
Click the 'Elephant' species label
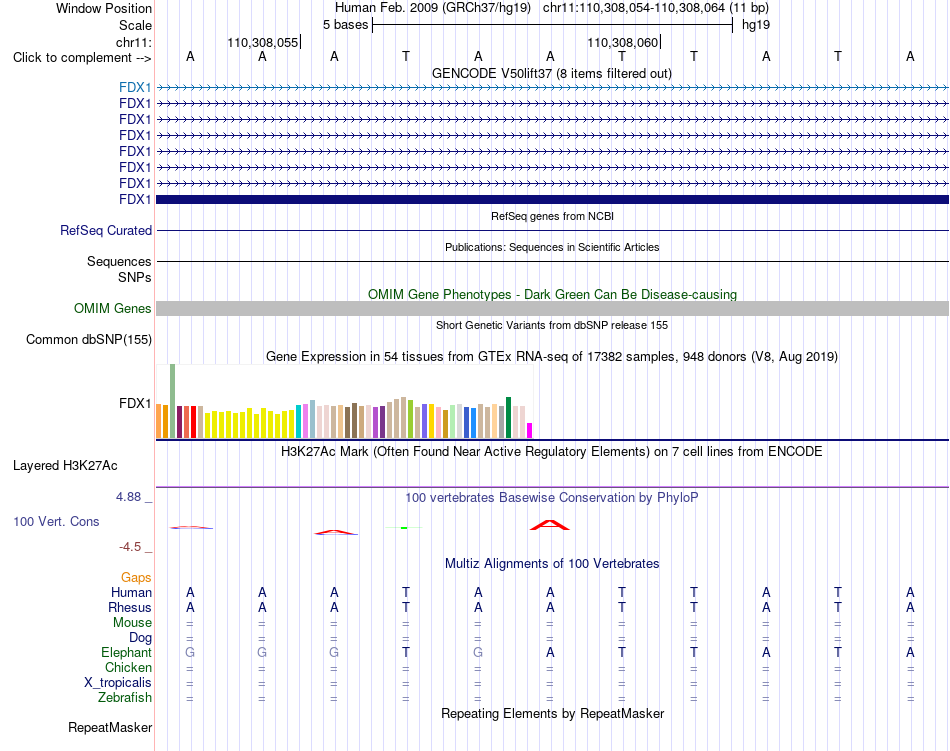tap(126, 652)
